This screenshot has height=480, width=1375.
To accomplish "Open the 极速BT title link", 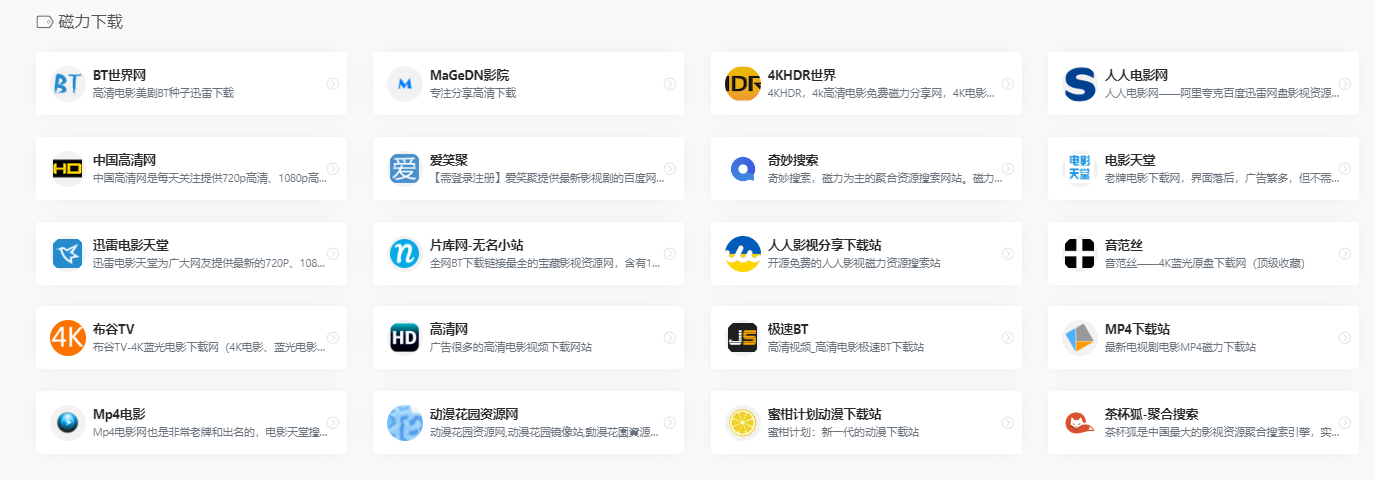I will (x=789, y=329).
